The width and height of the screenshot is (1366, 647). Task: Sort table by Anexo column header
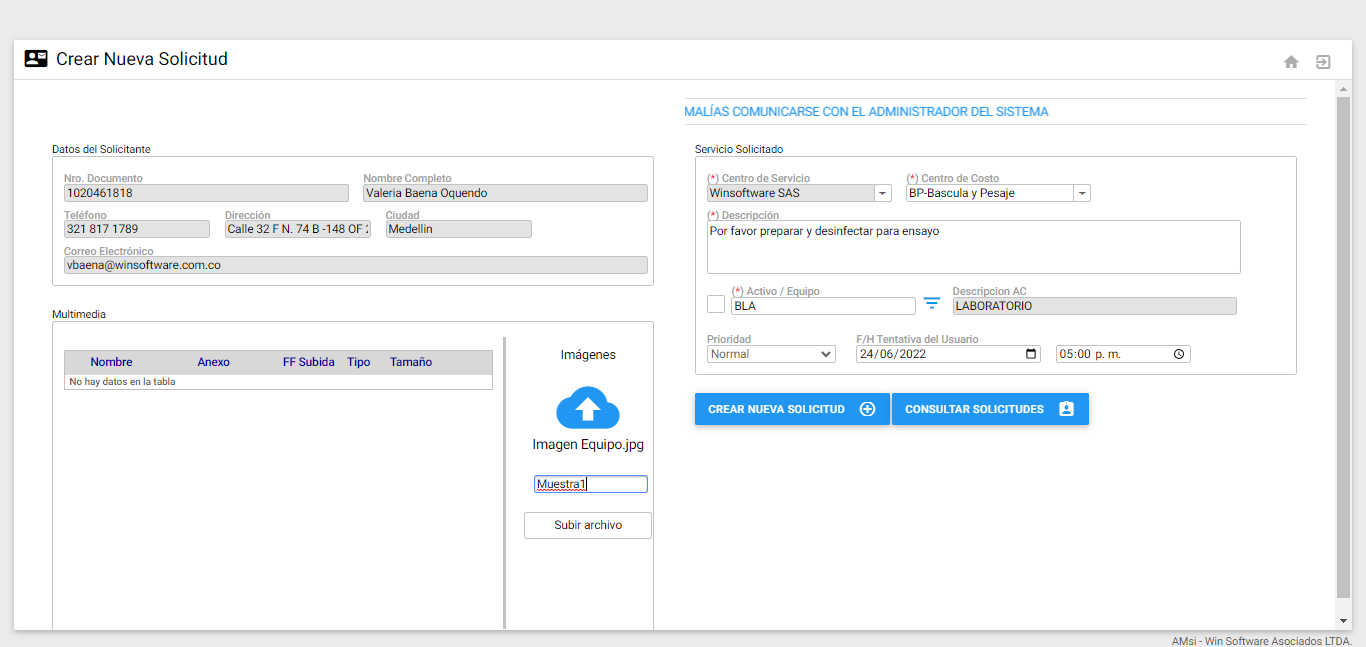[x=214, y=362]
